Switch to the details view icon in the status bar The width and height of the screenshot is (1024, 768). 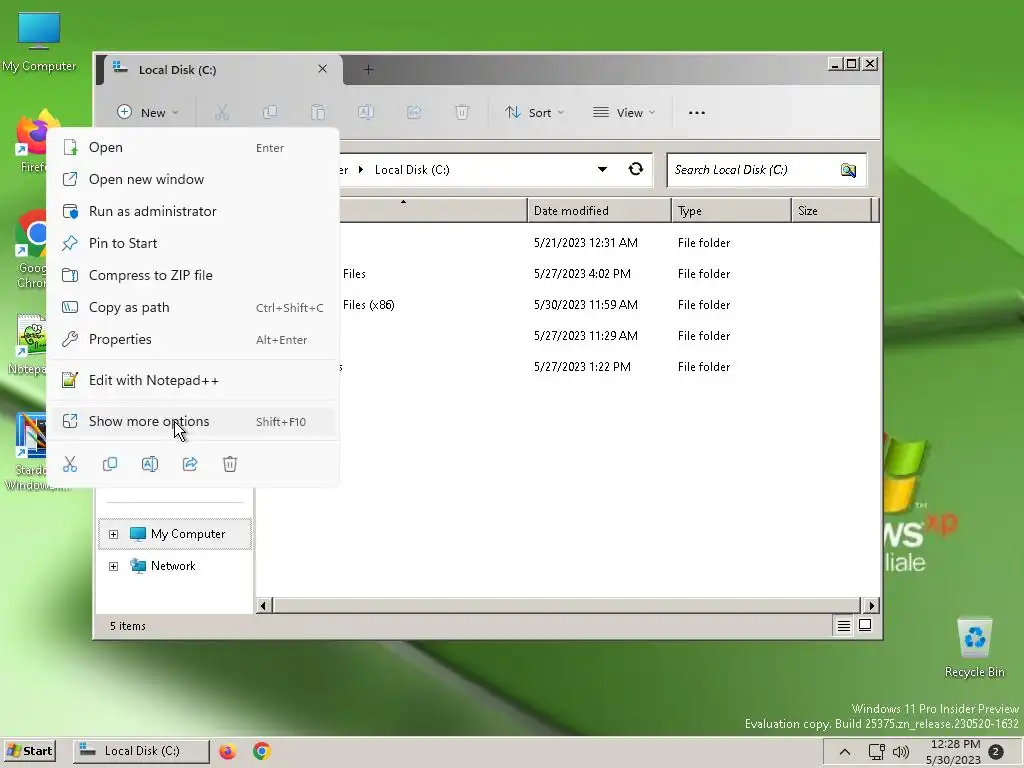coord(844,626)
